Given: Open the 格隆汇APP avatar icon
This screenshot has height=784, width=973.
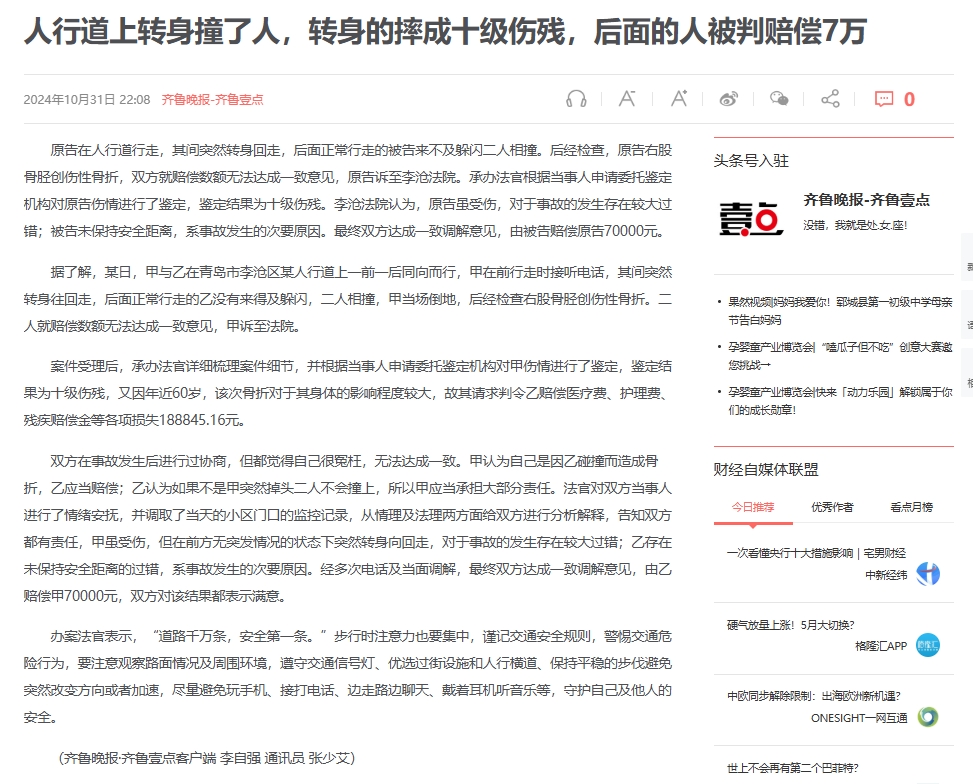Looking at the screenshot, I should [928, 646].
